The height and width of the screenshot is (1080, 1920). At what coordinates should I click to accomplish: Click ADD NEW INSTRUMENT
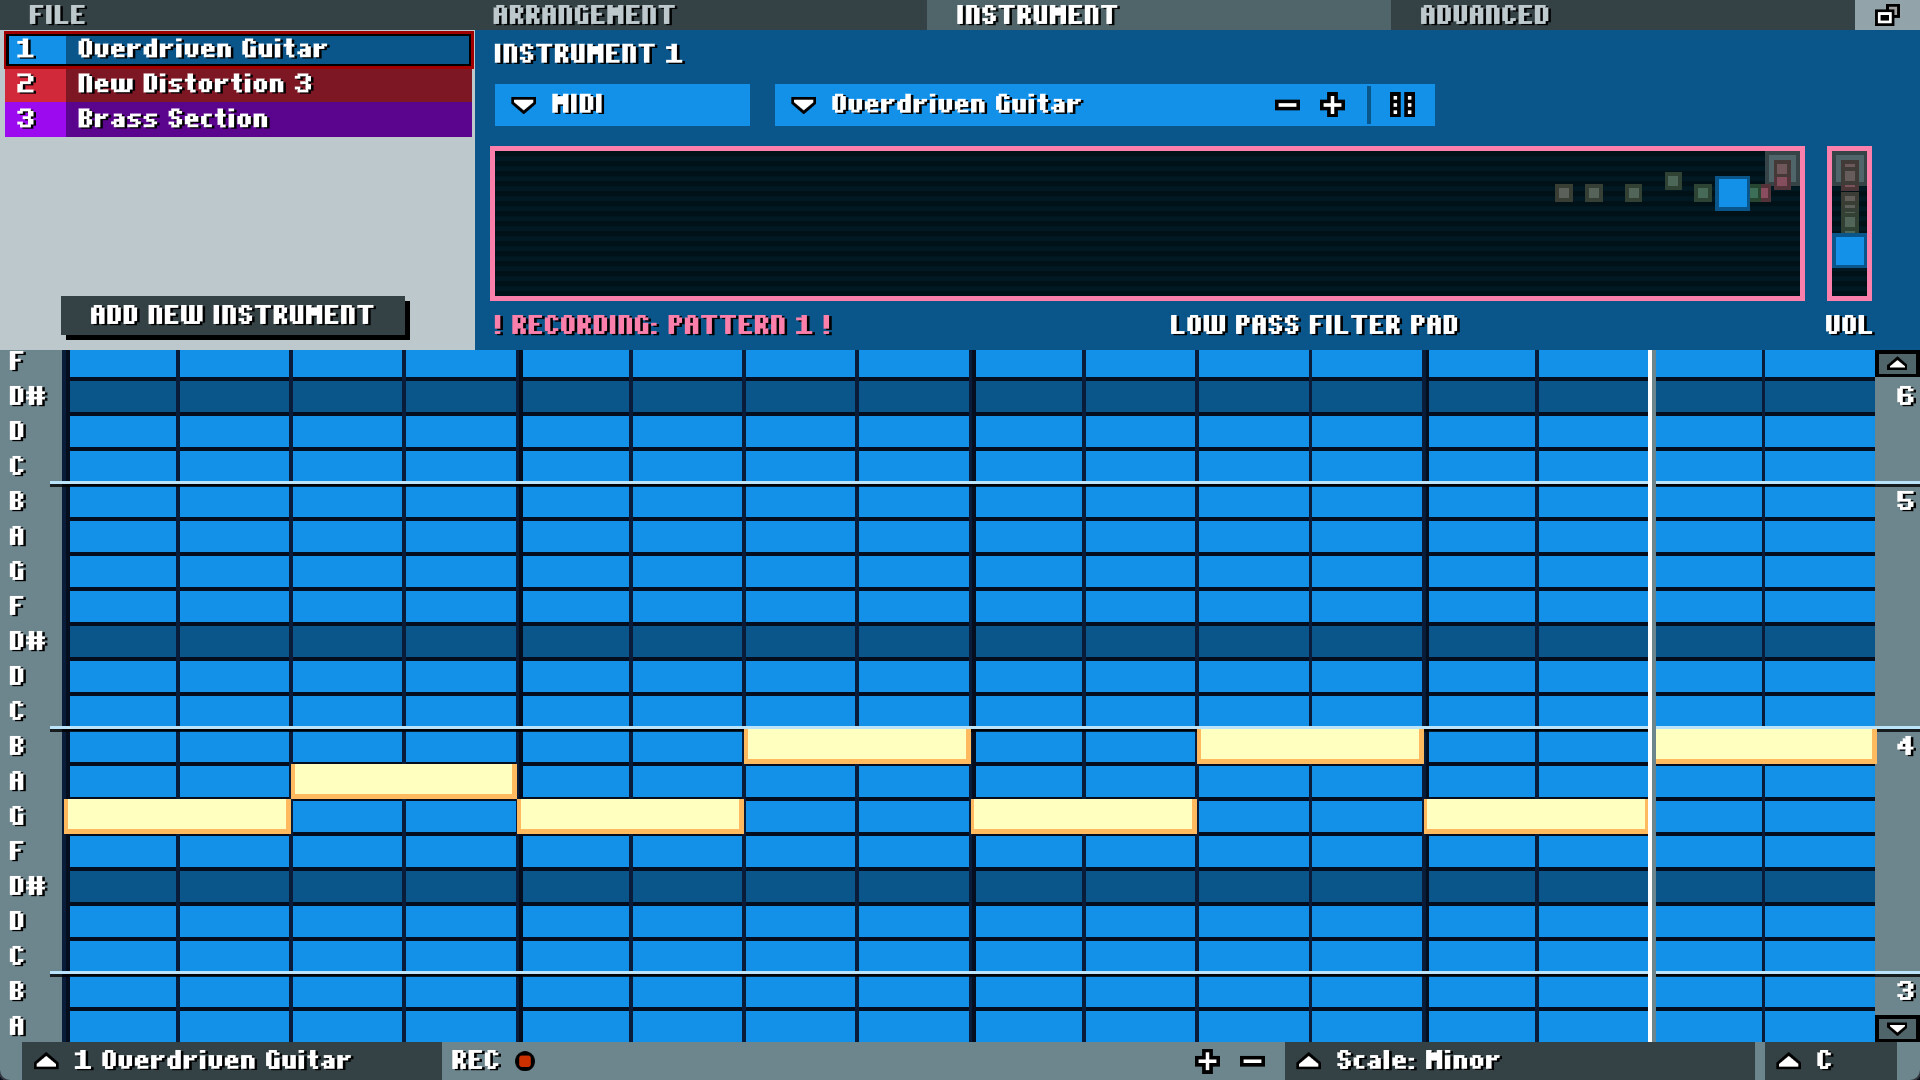click(232, 315)
